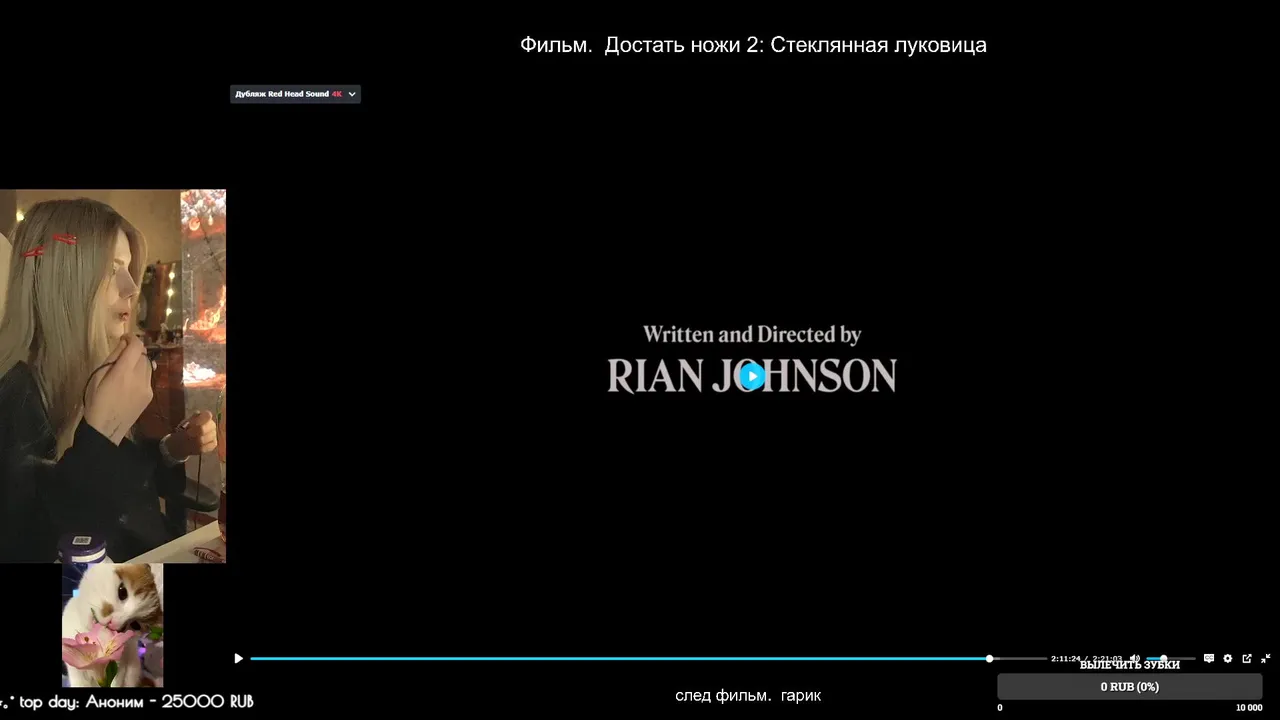Click the streamer webcam overlay
1280x720 pixels.
pos(113,376)
